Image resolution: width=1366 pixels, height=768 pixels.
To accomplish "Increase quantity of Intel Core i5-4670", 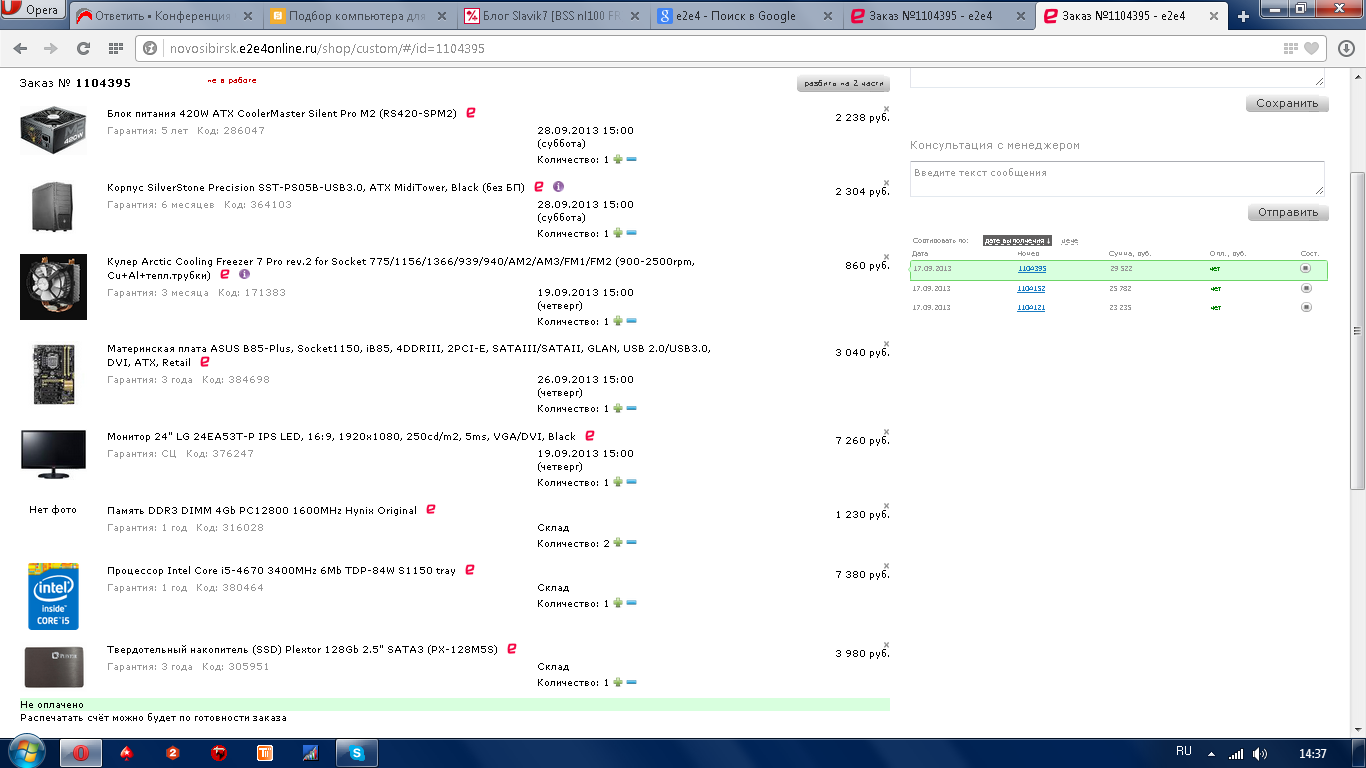I will 618,603.
